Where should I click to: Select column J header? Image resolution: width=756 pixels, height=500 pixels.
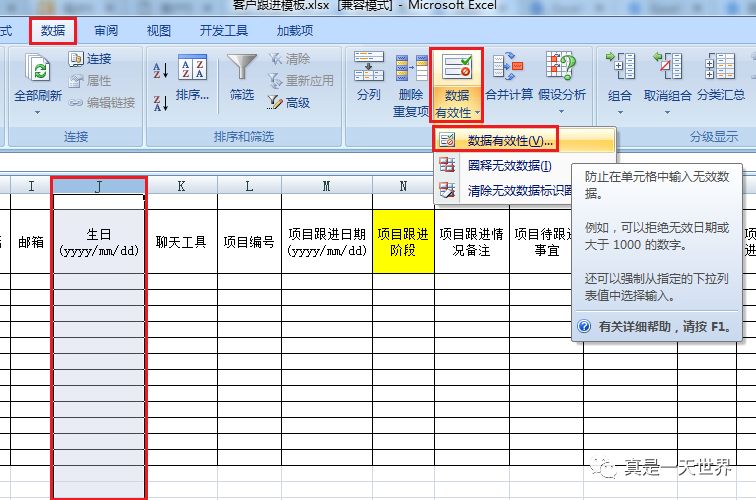(98, 186)
